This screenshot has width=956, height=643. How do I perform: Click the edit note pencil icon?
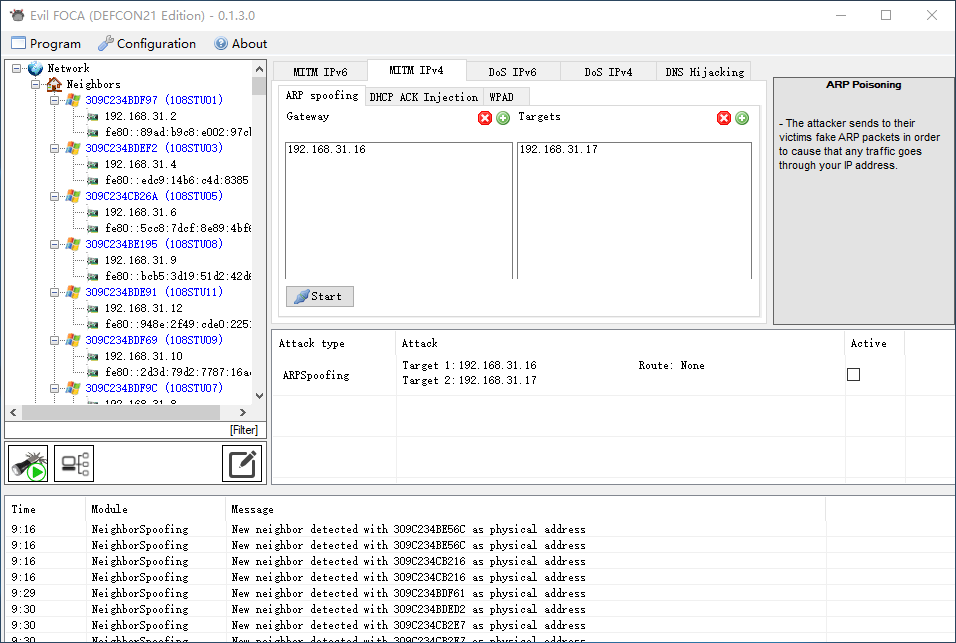click(x=241, y=463)
